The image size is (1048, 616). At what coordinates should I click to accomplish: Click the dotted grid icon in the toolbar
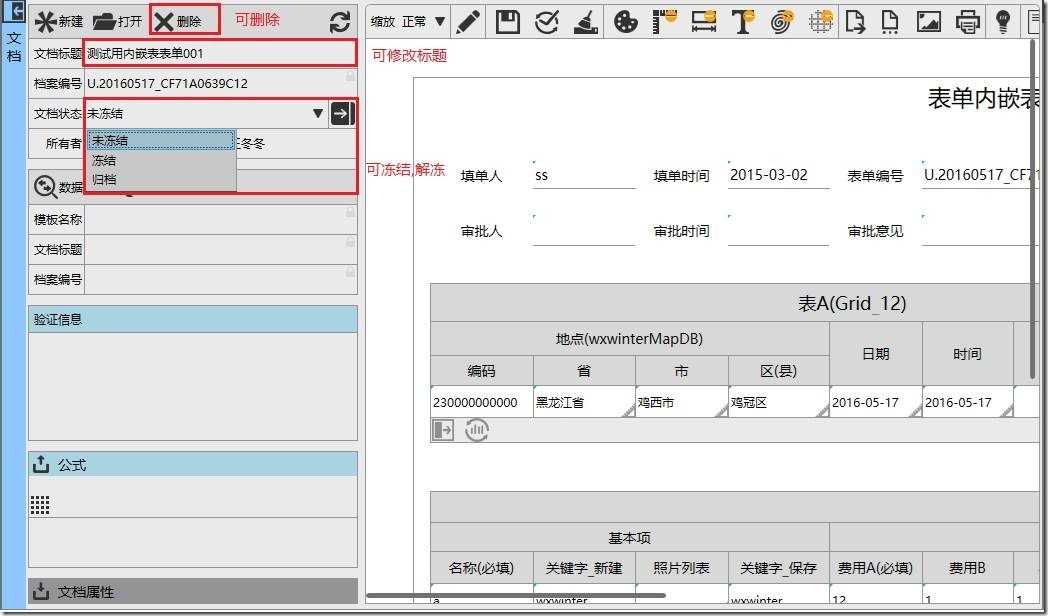pyautogui.click(x=821, y=21)
